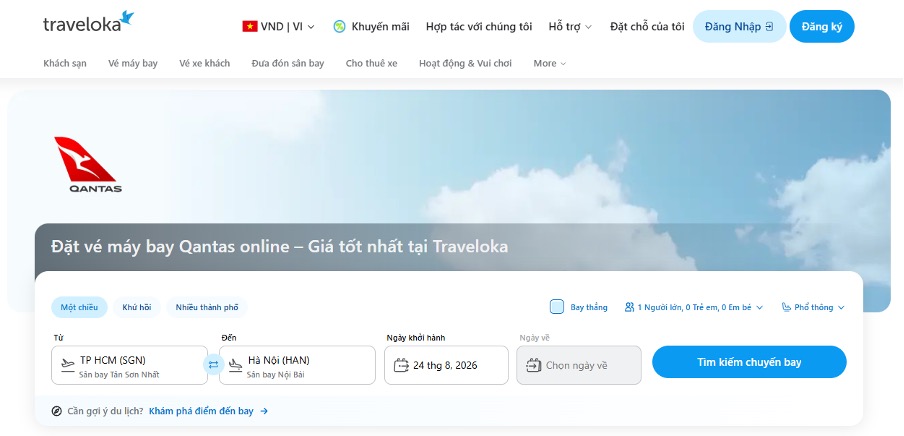This screenshot has height=436, width=904.
Task: Click the seat class icon
Action: (786, 307)
